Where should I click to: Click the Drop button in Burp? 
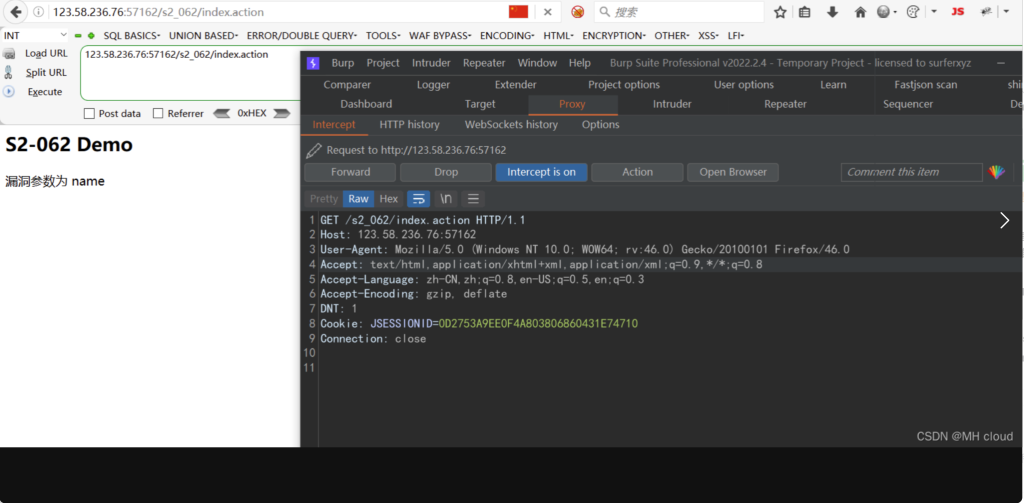click(446, 172)
